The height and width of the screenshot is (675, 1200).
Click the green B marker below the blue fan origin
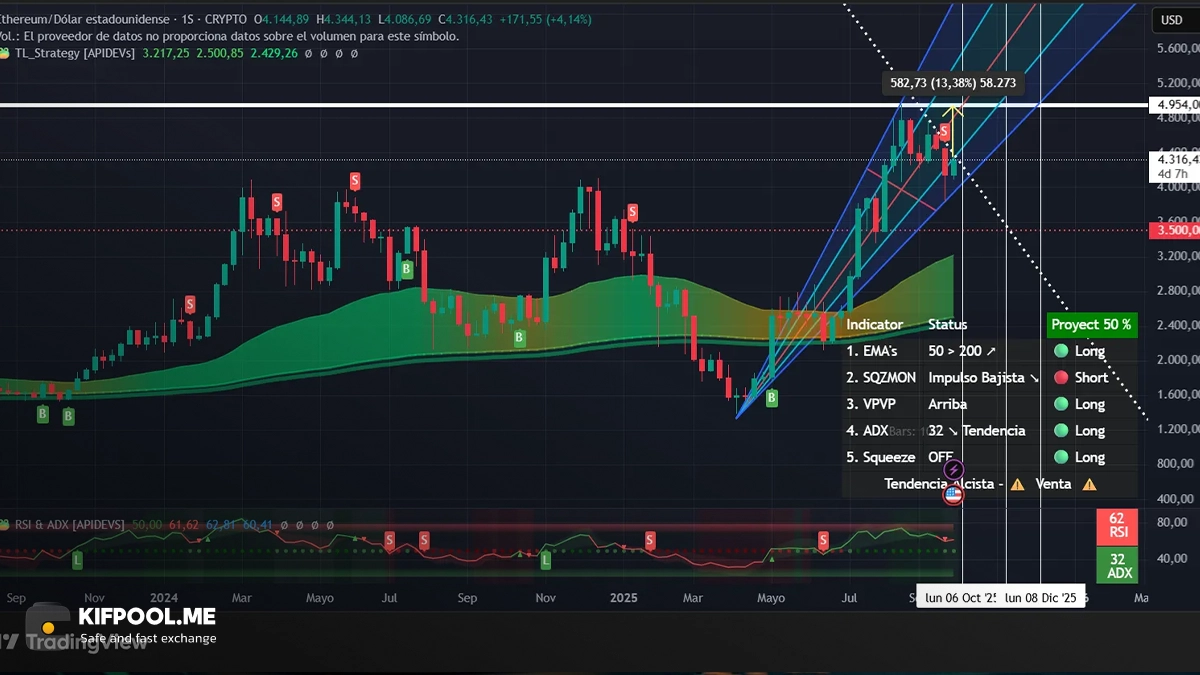pyautogui.click(x=772, y=398)
